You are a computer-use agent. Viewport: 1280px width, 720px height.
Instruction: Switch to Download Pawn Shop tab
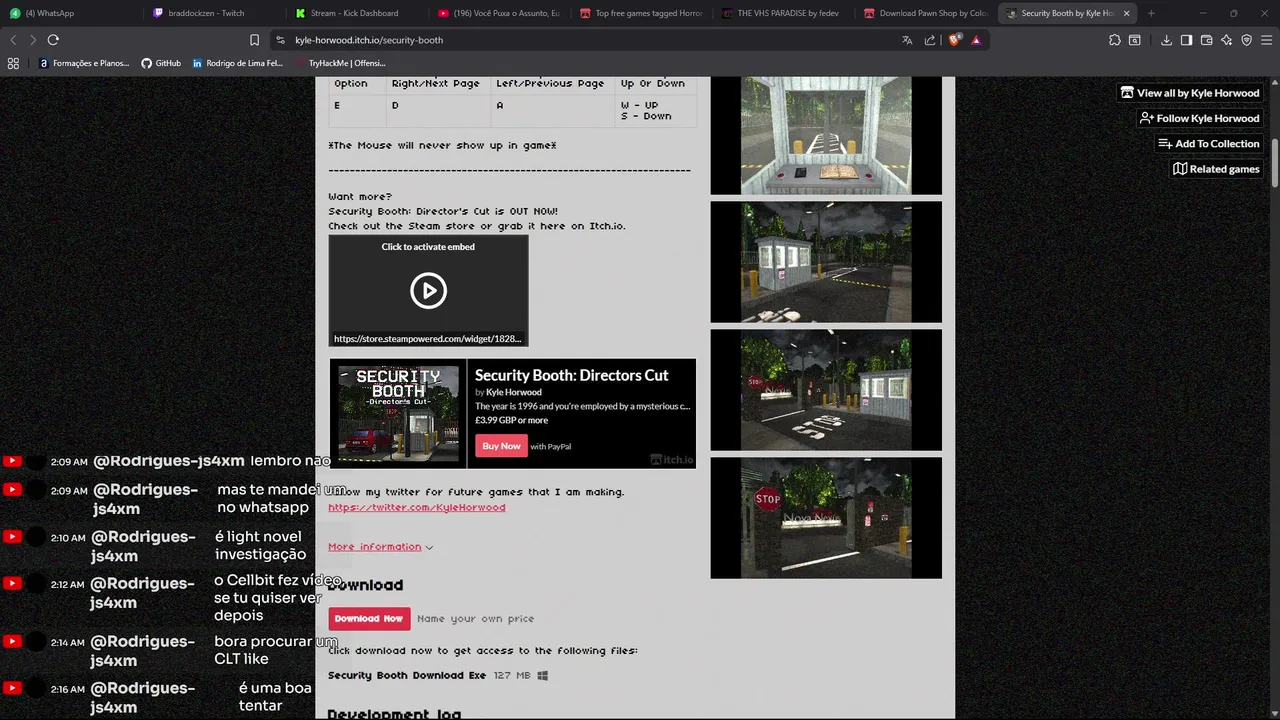tap(925, 13)
